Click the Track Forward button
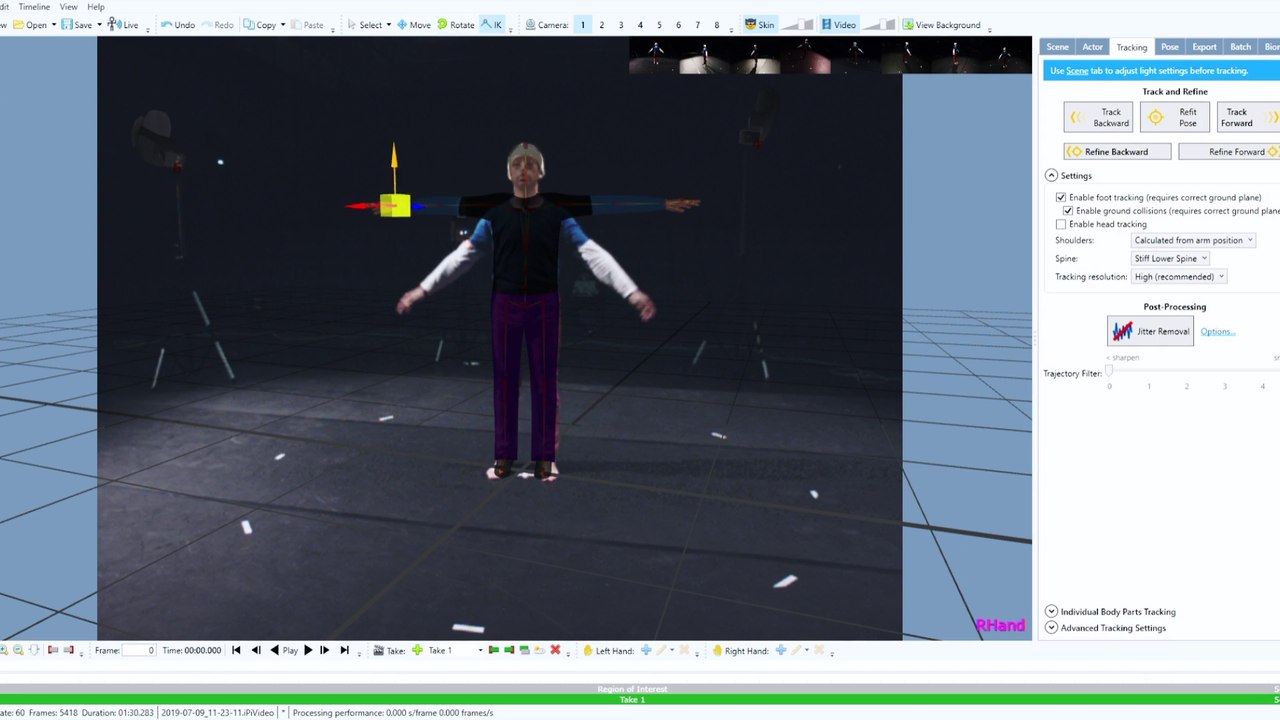1280x720 pixels. pyautogui.click(x=1250, y=117)
